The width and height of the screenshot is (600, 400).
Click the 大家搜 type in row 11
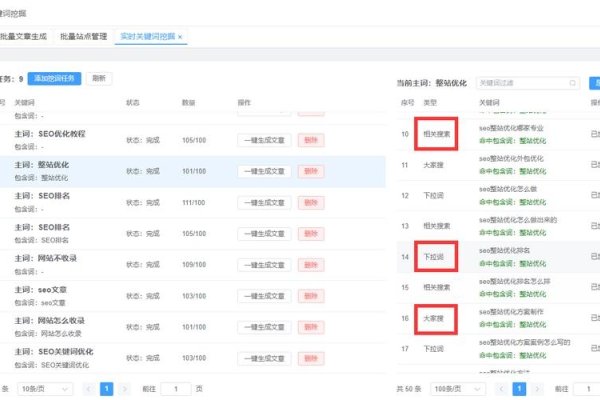tap(433, 165)
